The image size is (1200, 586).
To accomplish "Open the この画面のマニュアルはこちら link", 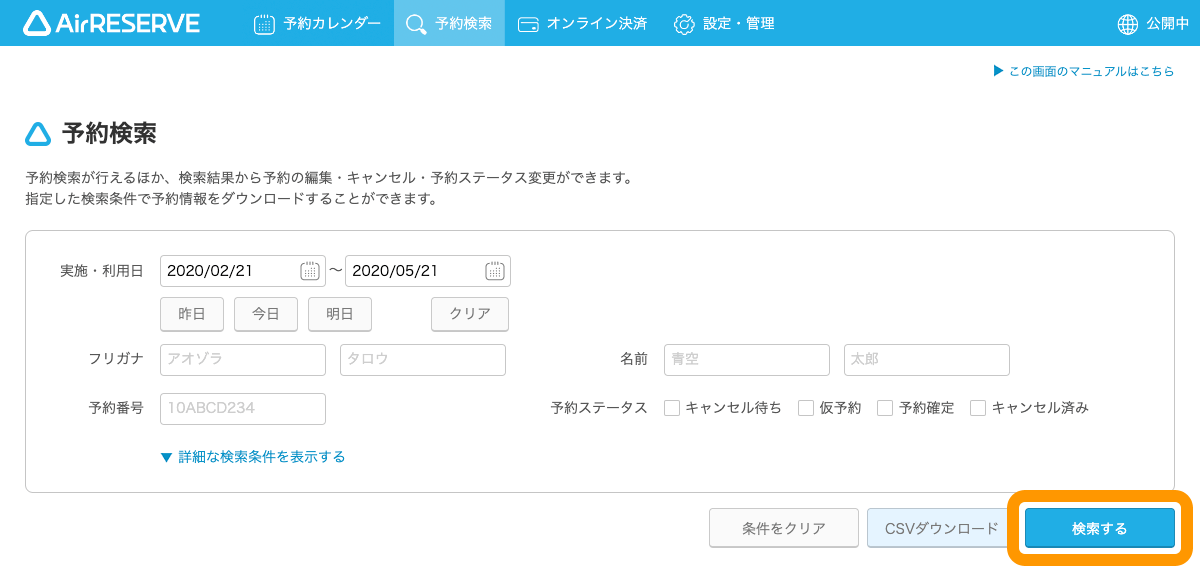I will [1084, 71].
